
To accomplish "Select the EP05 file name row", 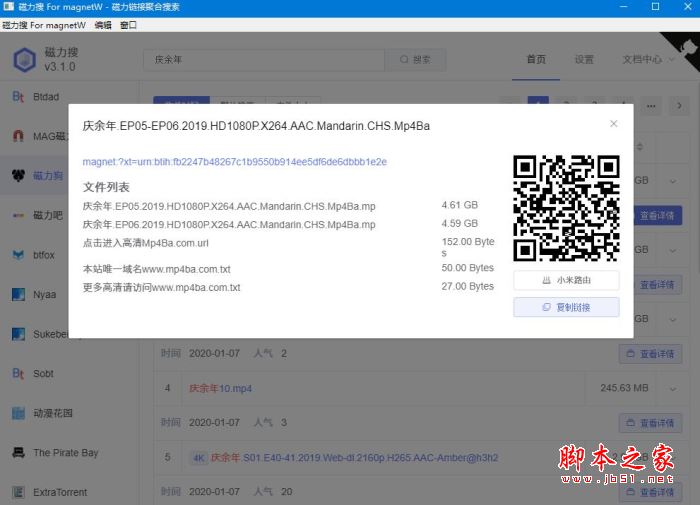I will click(229, 206).
